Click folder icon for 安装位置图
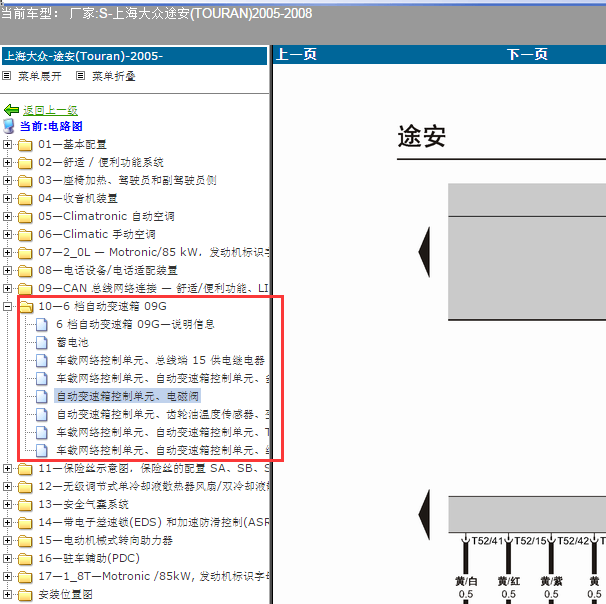Screen dimensions: 606x604 tap(25, 595)
